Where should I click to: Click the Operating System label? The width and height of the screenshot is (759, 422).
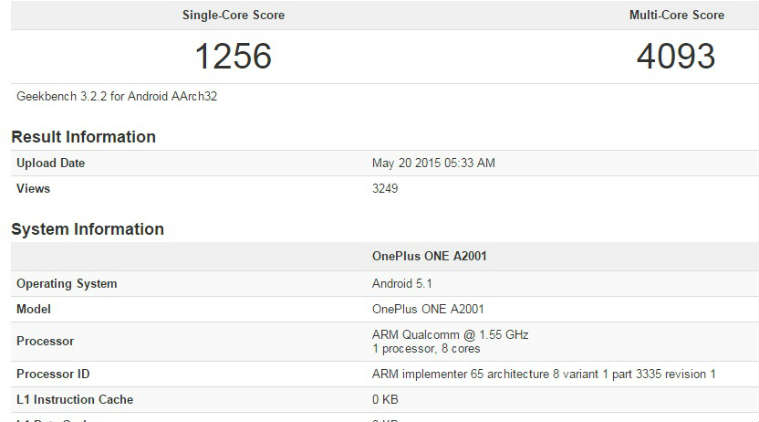click(67, 284)
